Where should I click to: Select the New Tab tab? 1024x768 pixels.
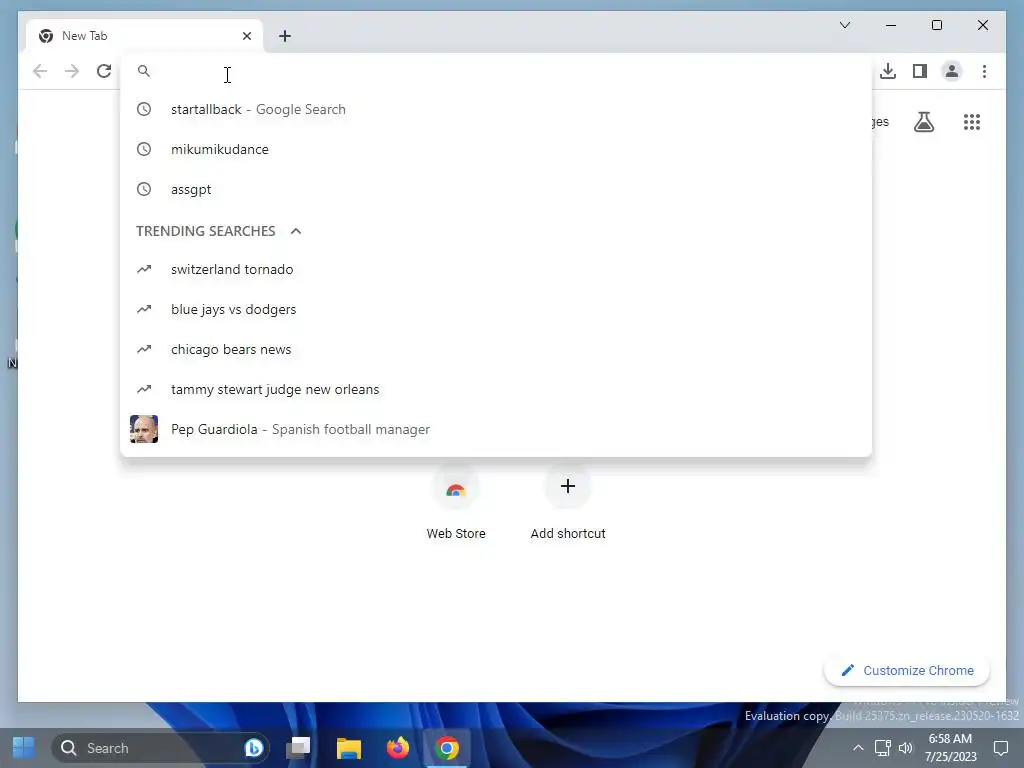[x=145, y=36]
